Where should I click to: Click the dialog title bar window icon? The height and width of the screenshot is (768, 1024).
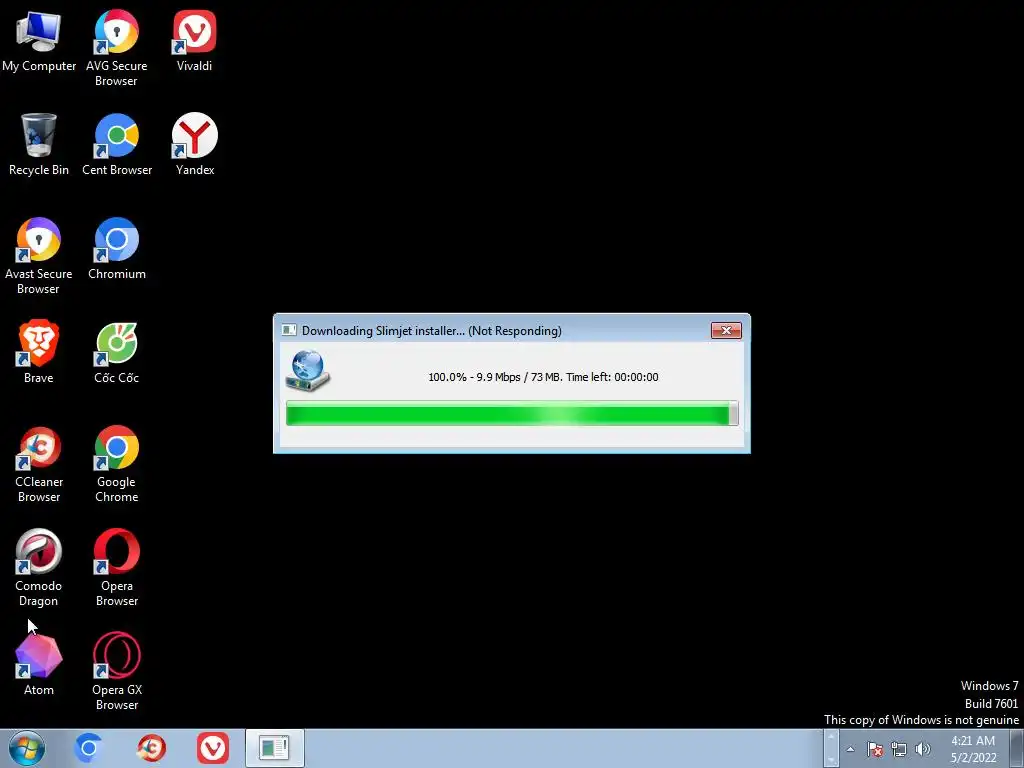pyautogui.click(x=289, y=330)
